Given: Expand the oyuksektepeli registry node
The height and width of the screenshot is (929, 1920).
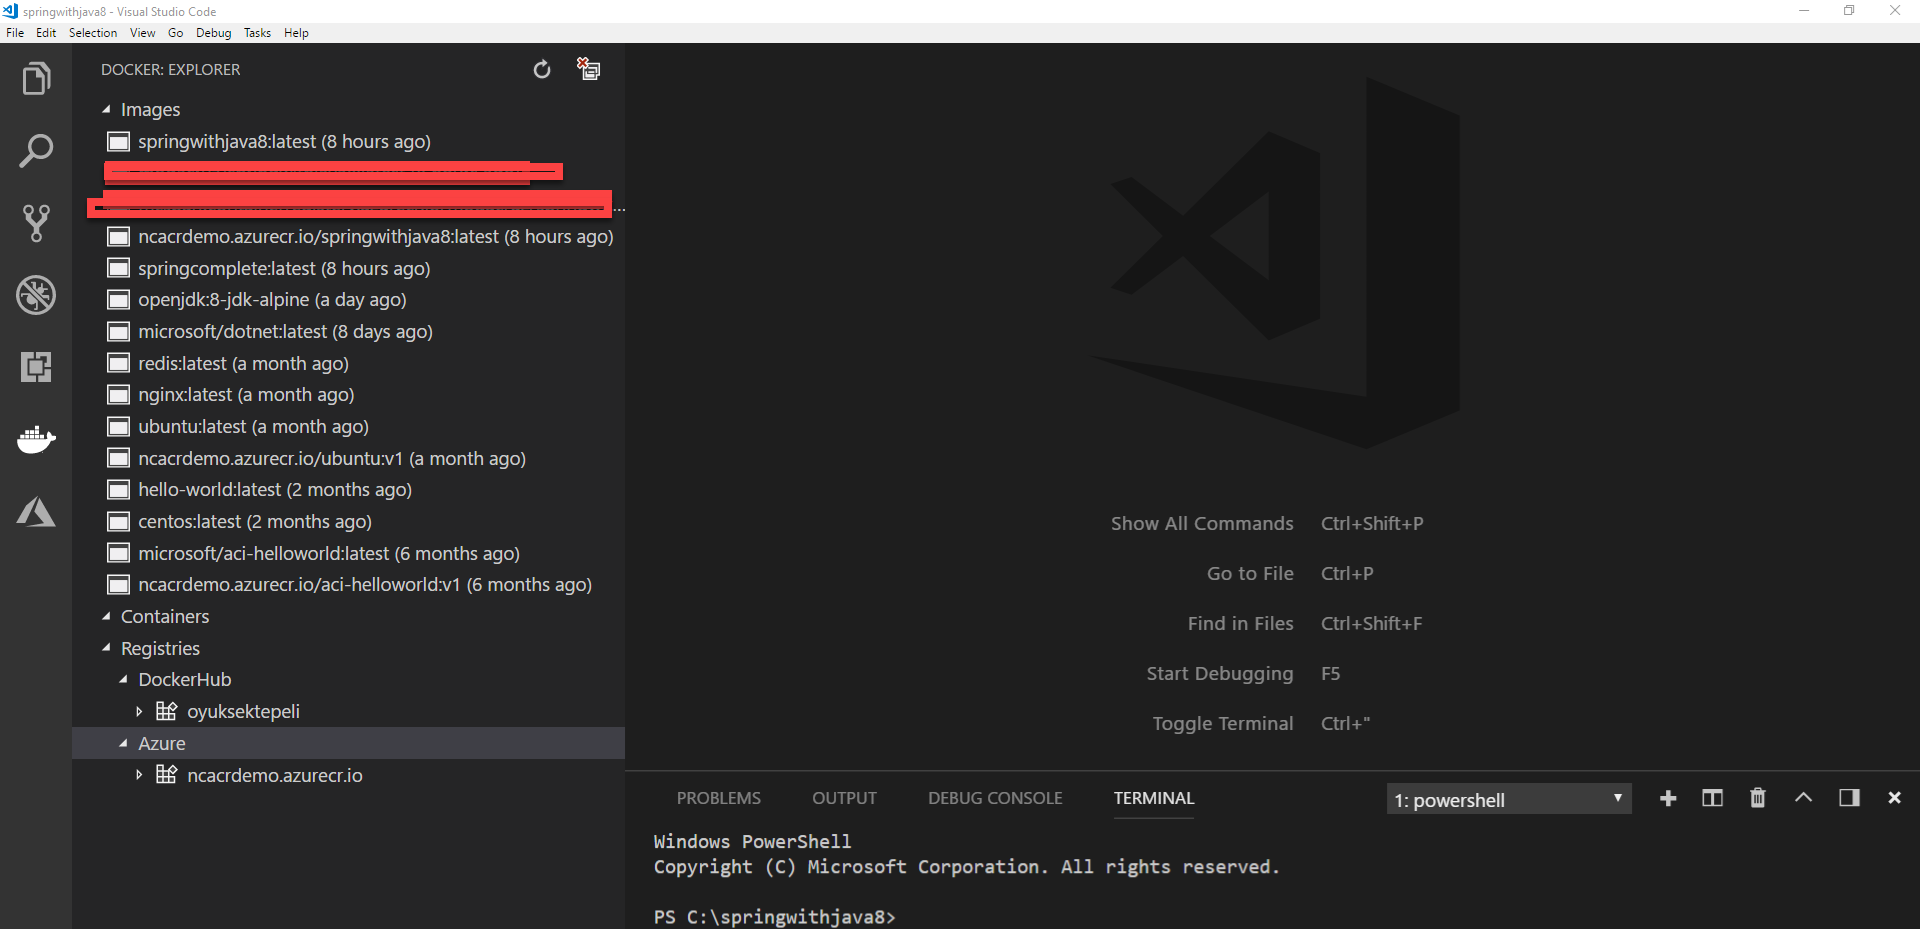Looking at the screenshot, I should click(139, 711).
